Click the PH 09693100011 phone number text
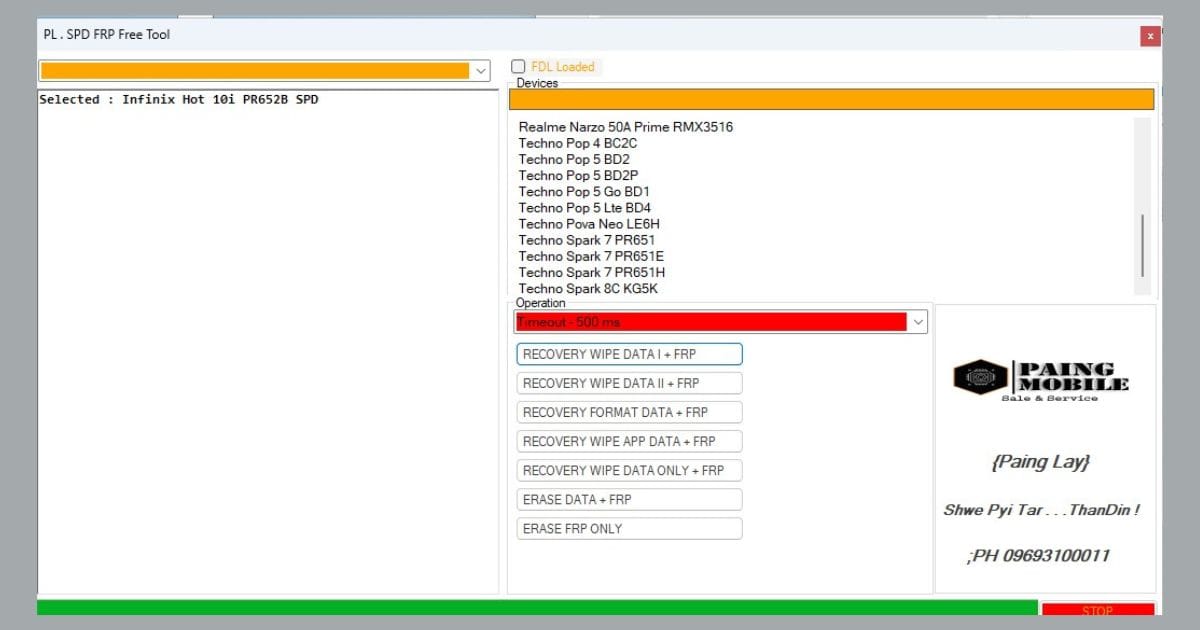Screen dimensions: 1200x630 (x=1038, y=556)
